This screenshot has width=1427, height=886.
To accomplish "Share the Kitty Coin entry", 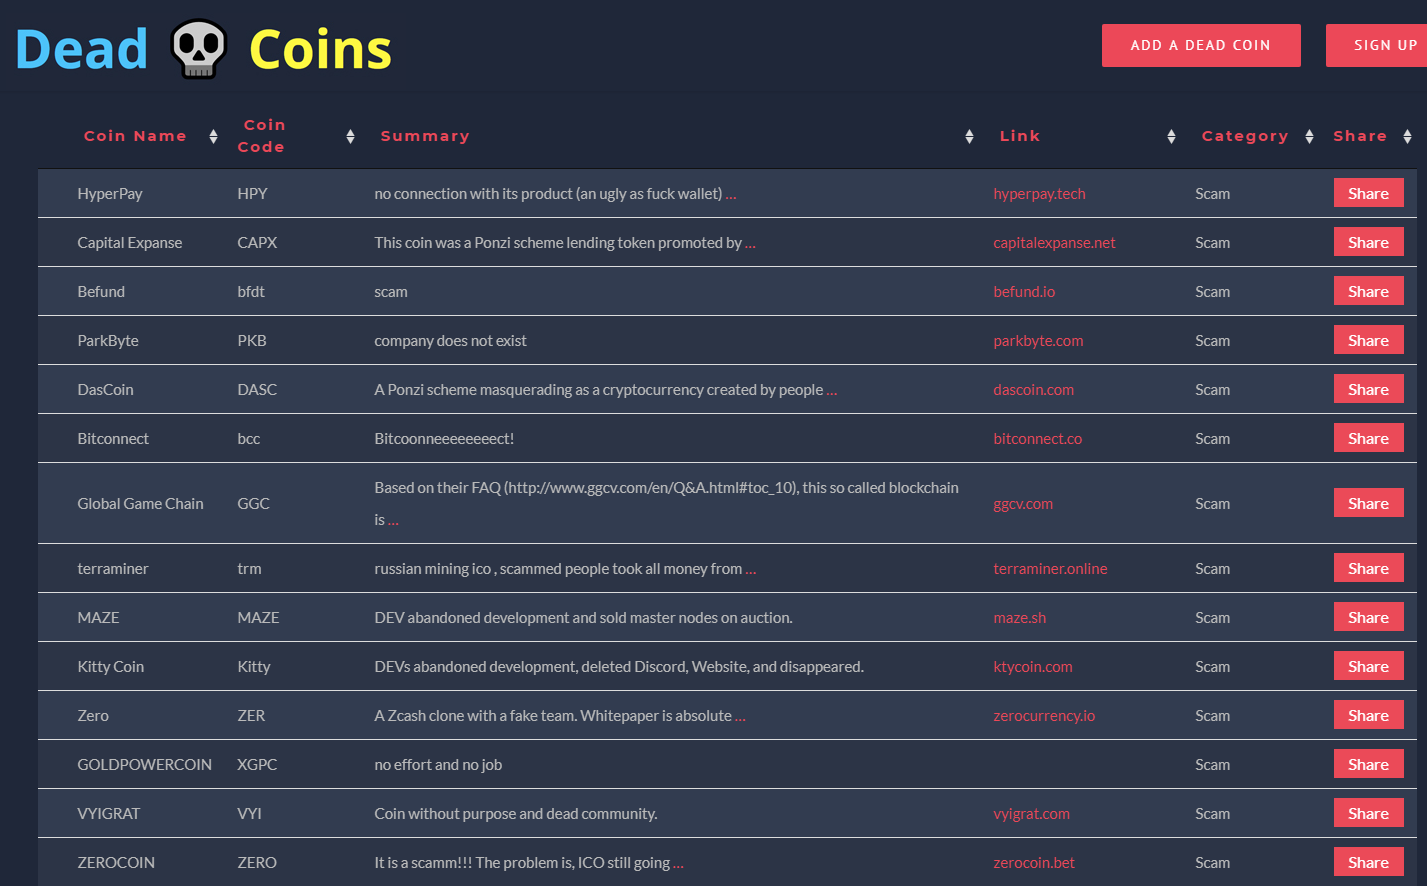I will (x=1368, y=666).
